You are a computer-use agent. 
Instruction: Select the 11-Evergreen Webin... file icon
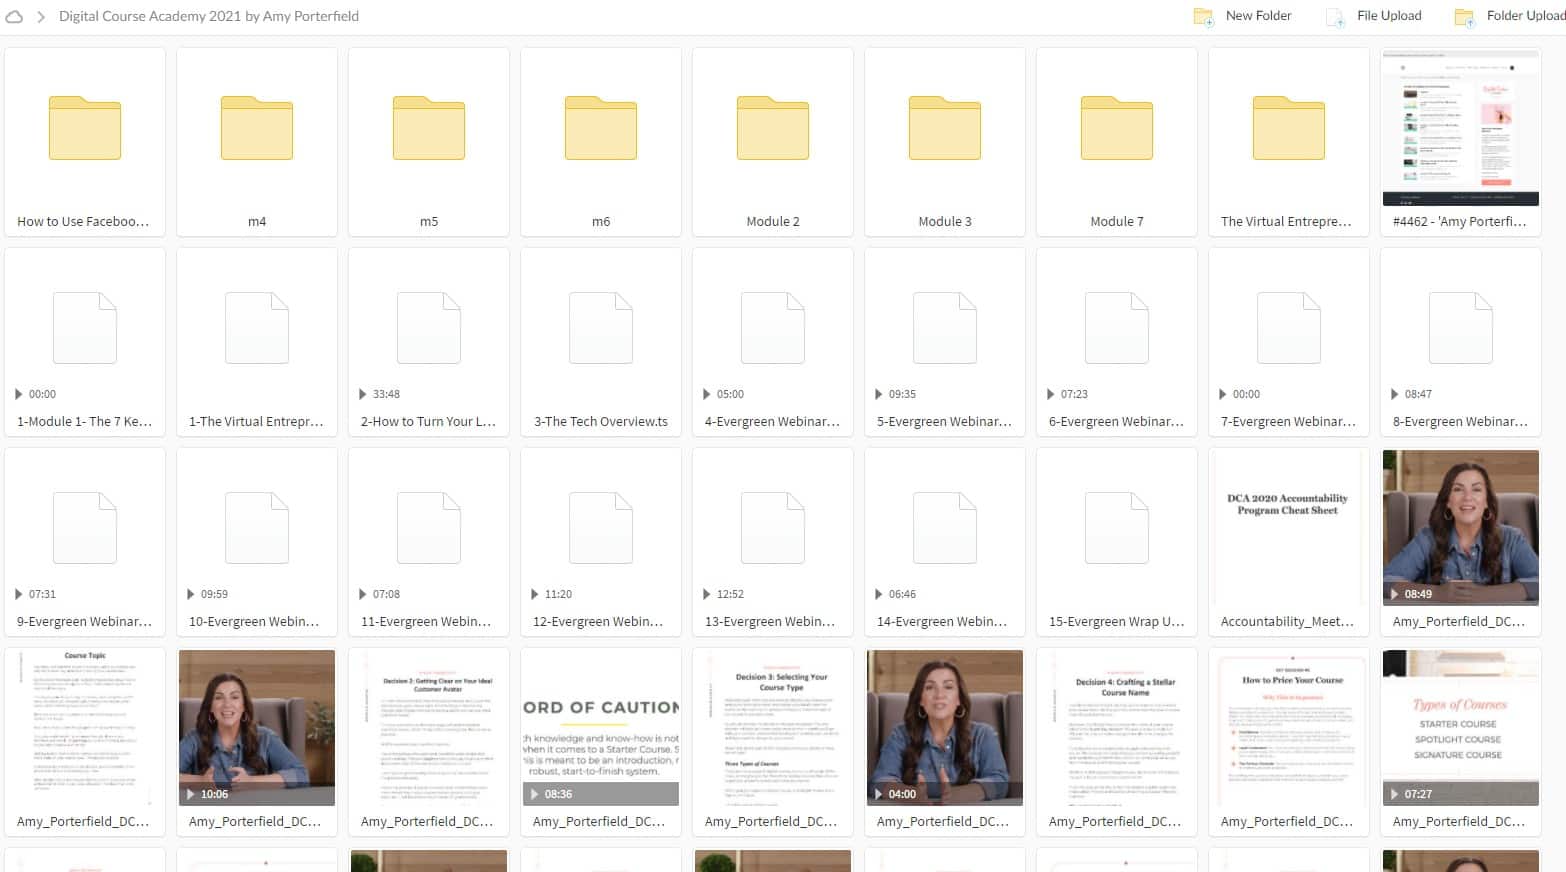[429, 528]
